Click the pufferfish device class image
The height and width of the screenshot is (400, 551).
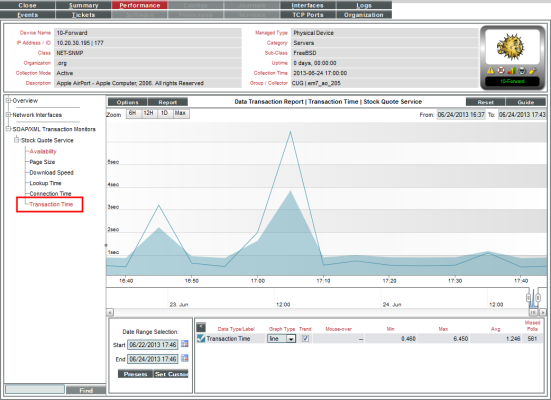tap(511, 47)
